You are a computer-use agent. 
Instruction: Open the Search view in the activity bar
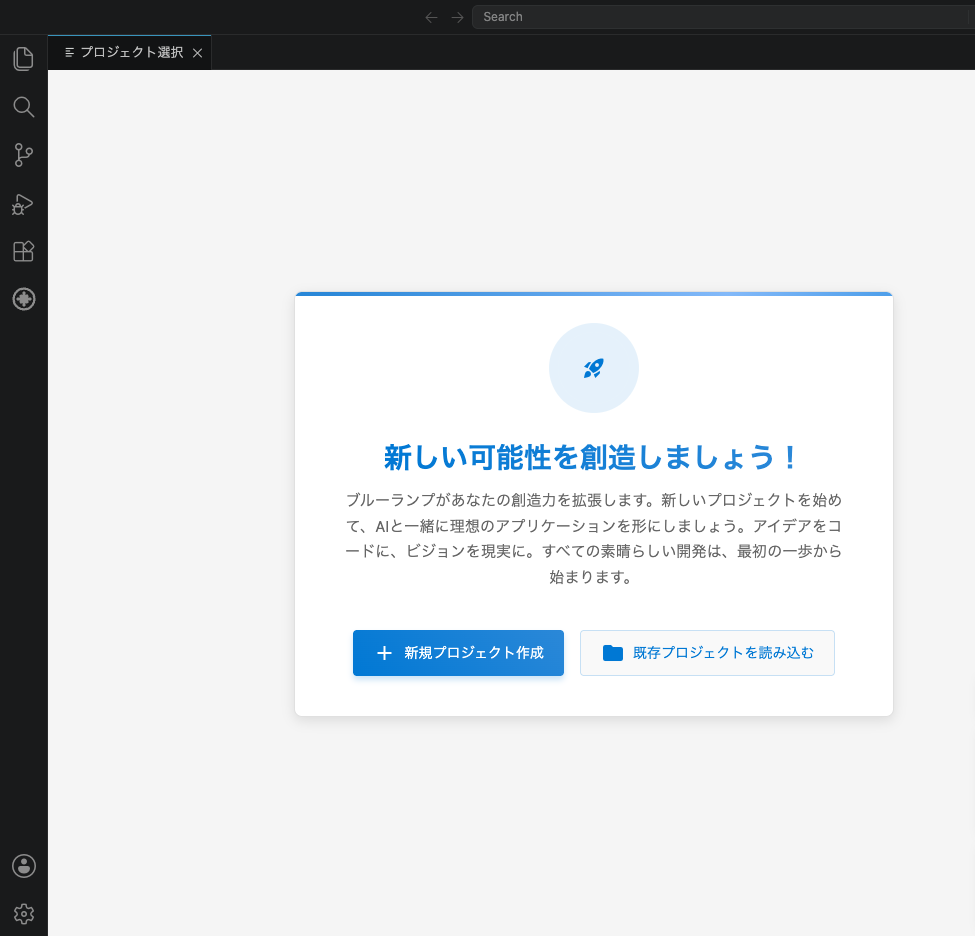[x=24, y=107]
